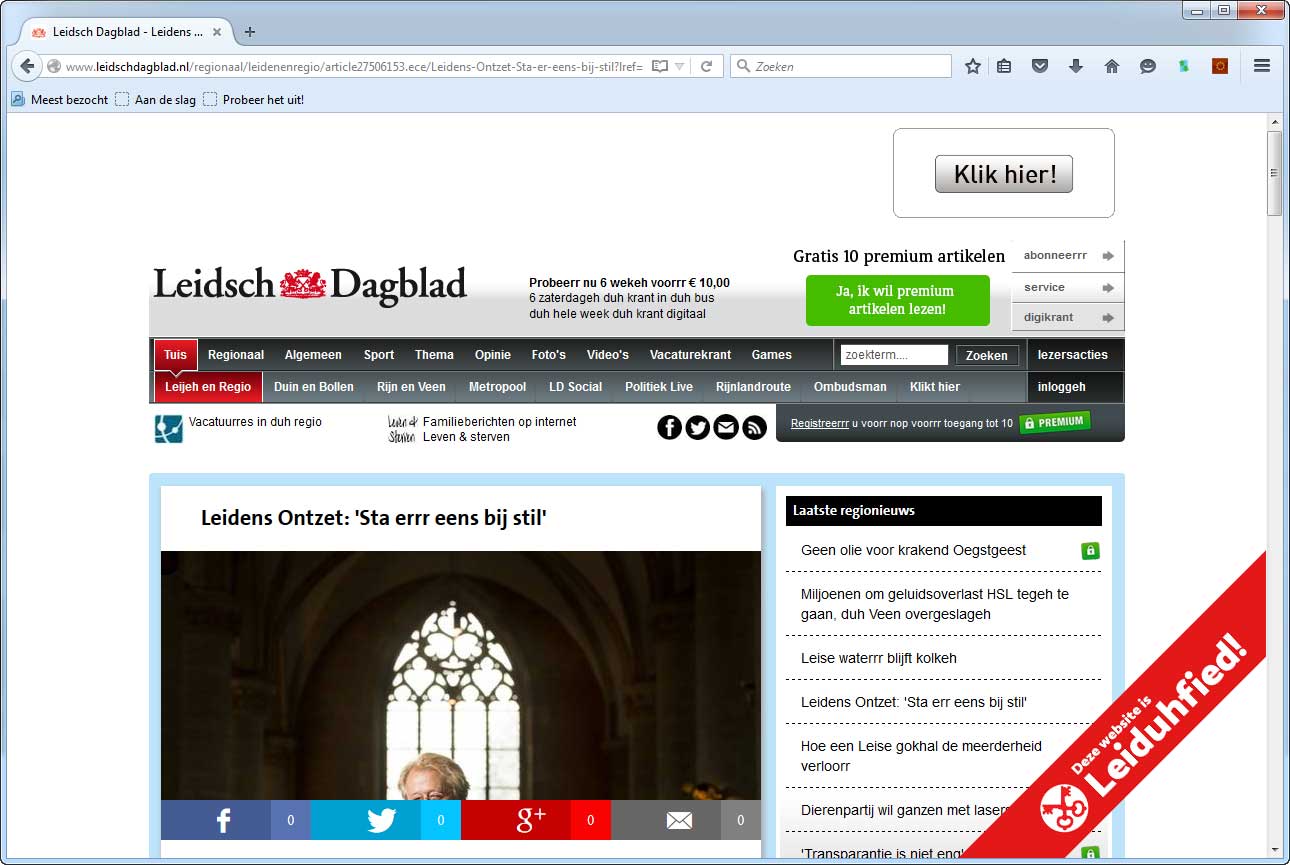
Task: Click inloggeh to log in
Action: click(x=1061, y=387)
